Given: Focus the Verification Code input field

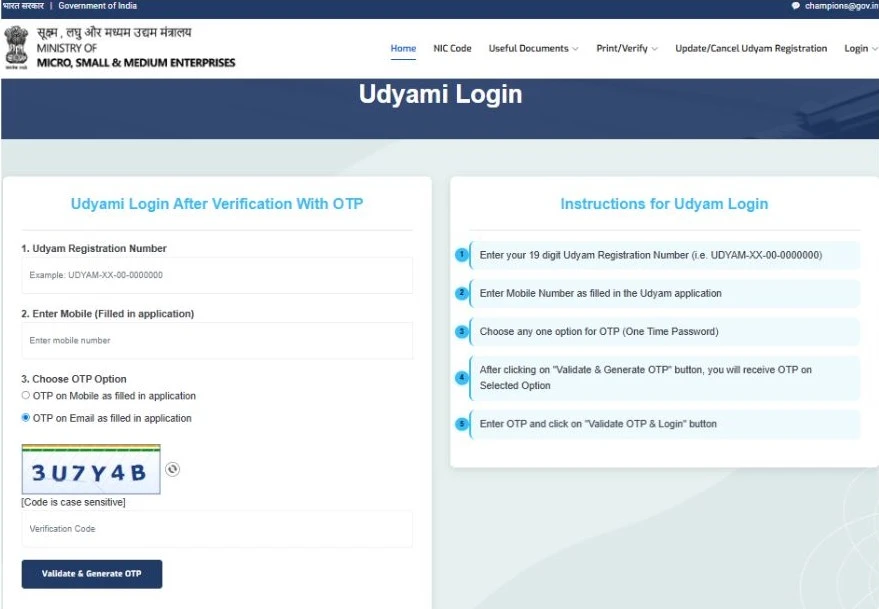Looking at the screenshot, I should coord(217,529).
